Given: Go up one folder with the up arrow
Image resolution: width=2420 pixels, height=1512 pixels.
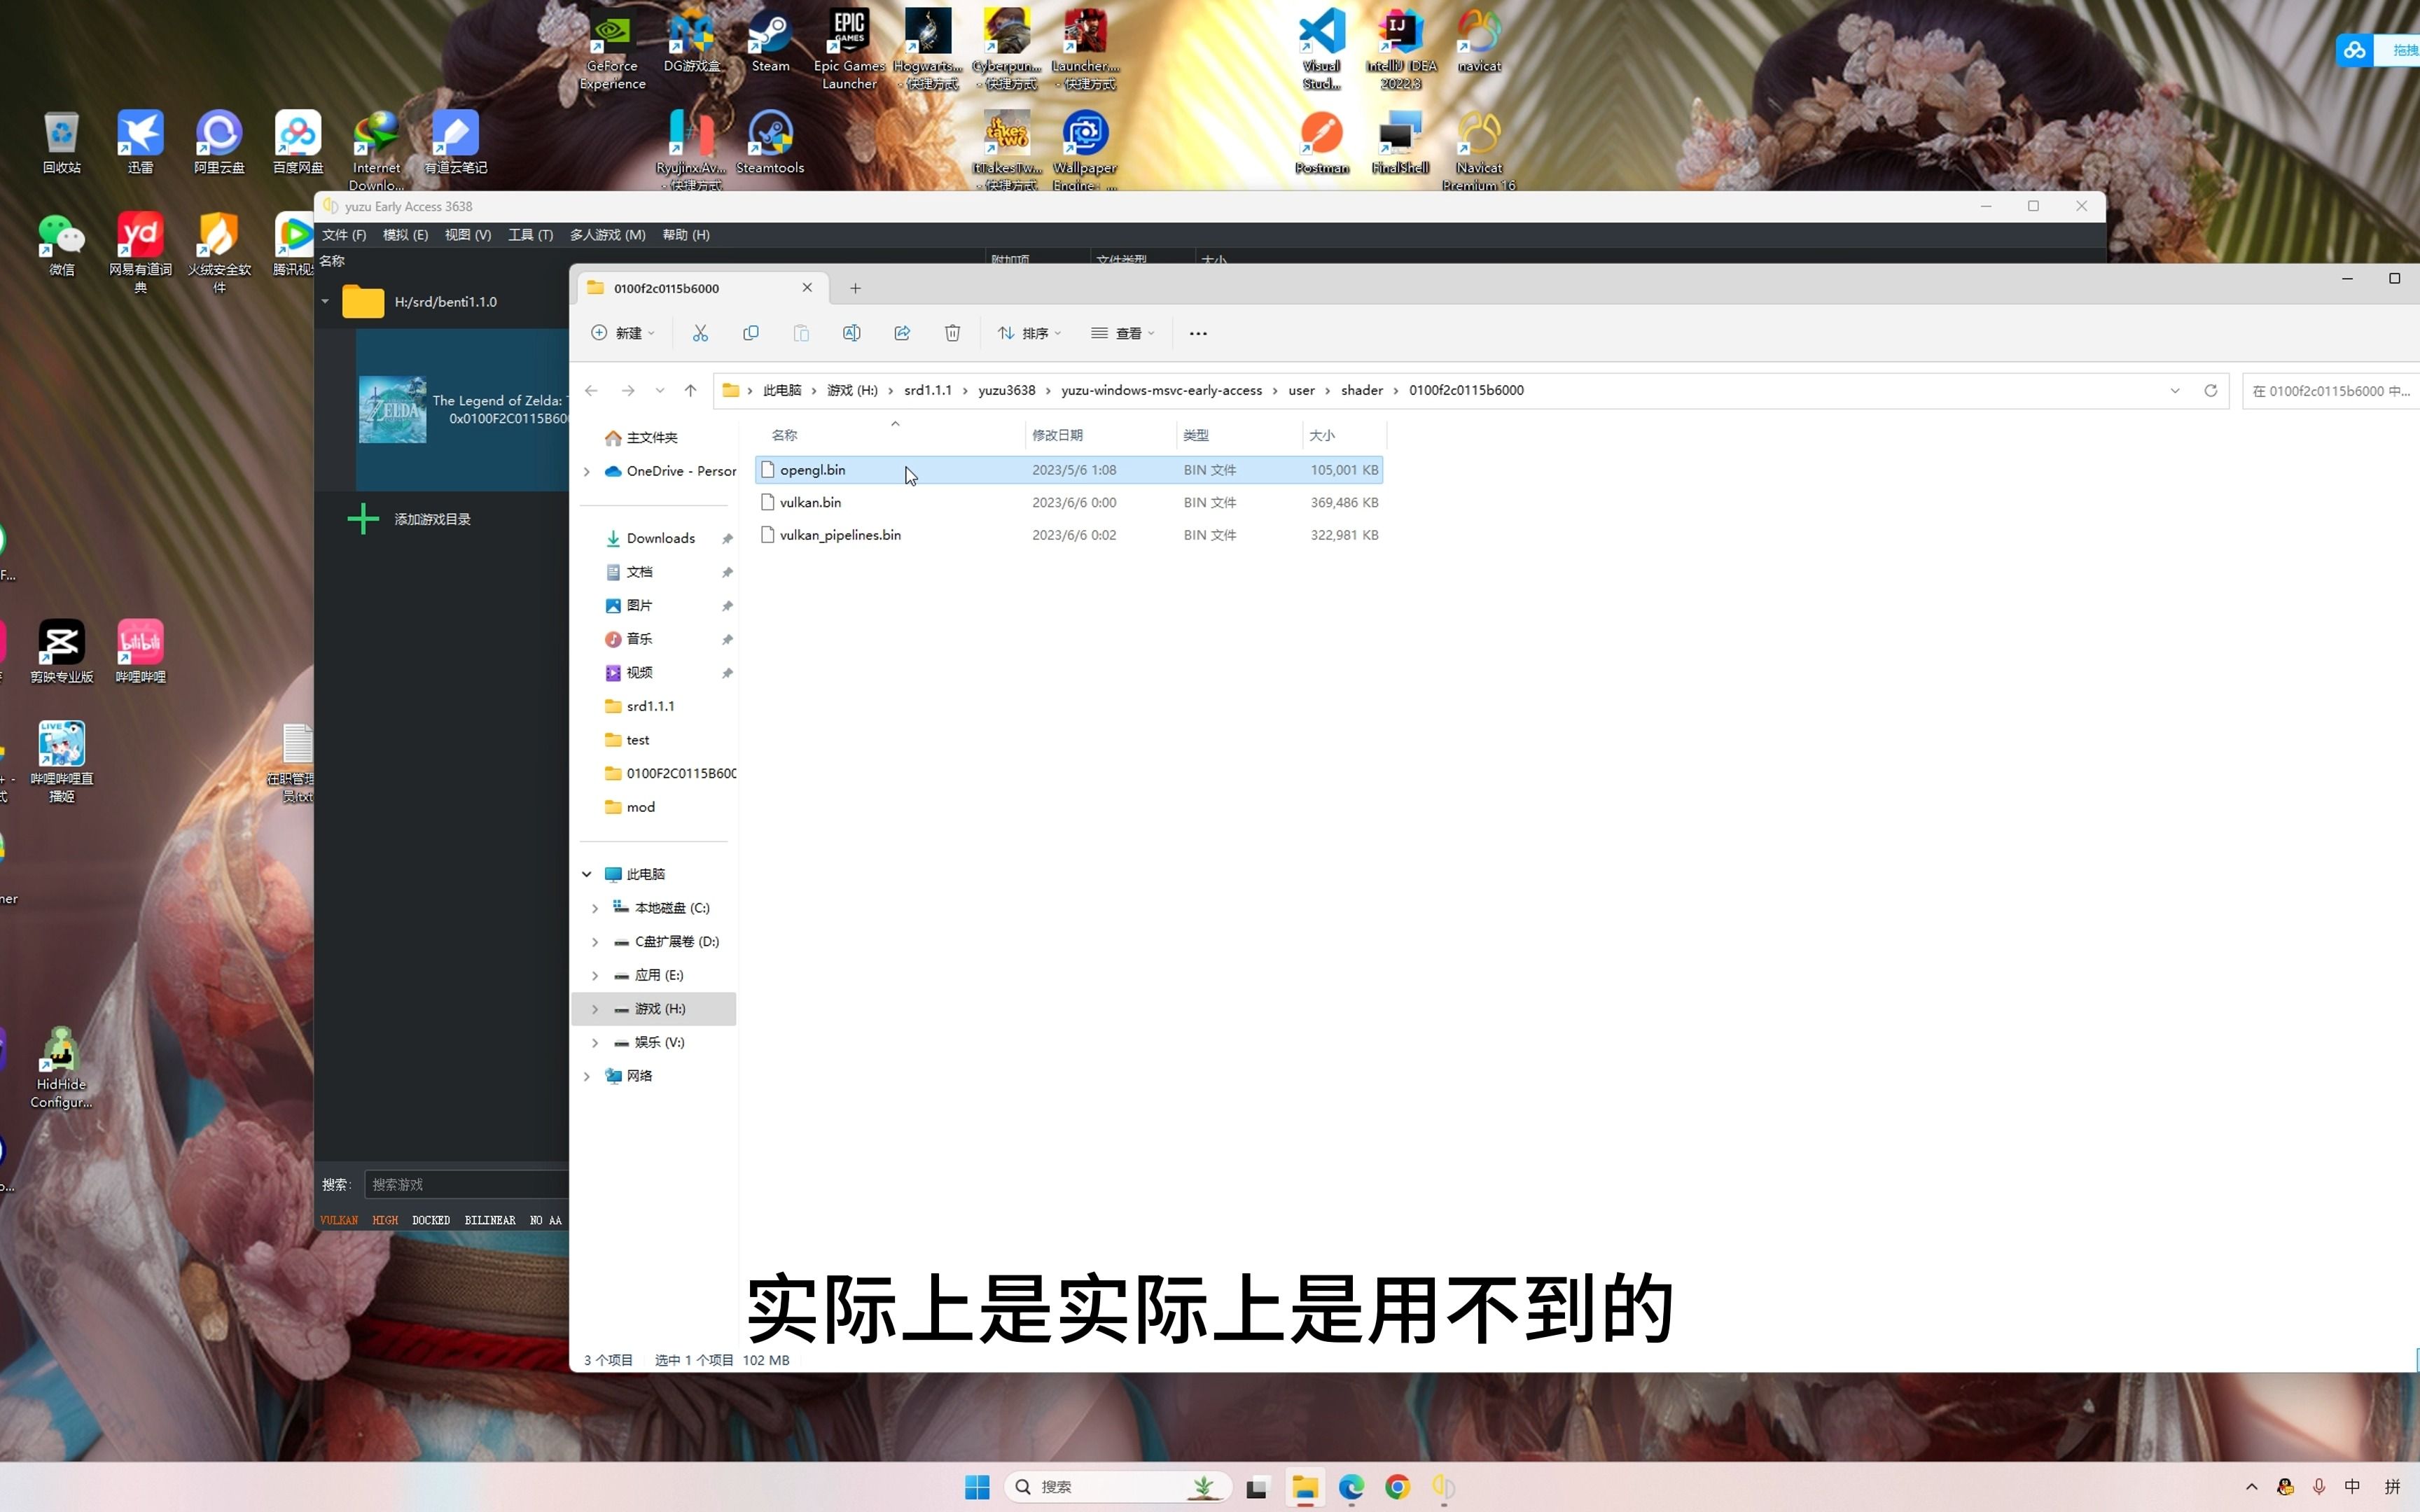Looking at the screenshot, I should tap(690, 390).
